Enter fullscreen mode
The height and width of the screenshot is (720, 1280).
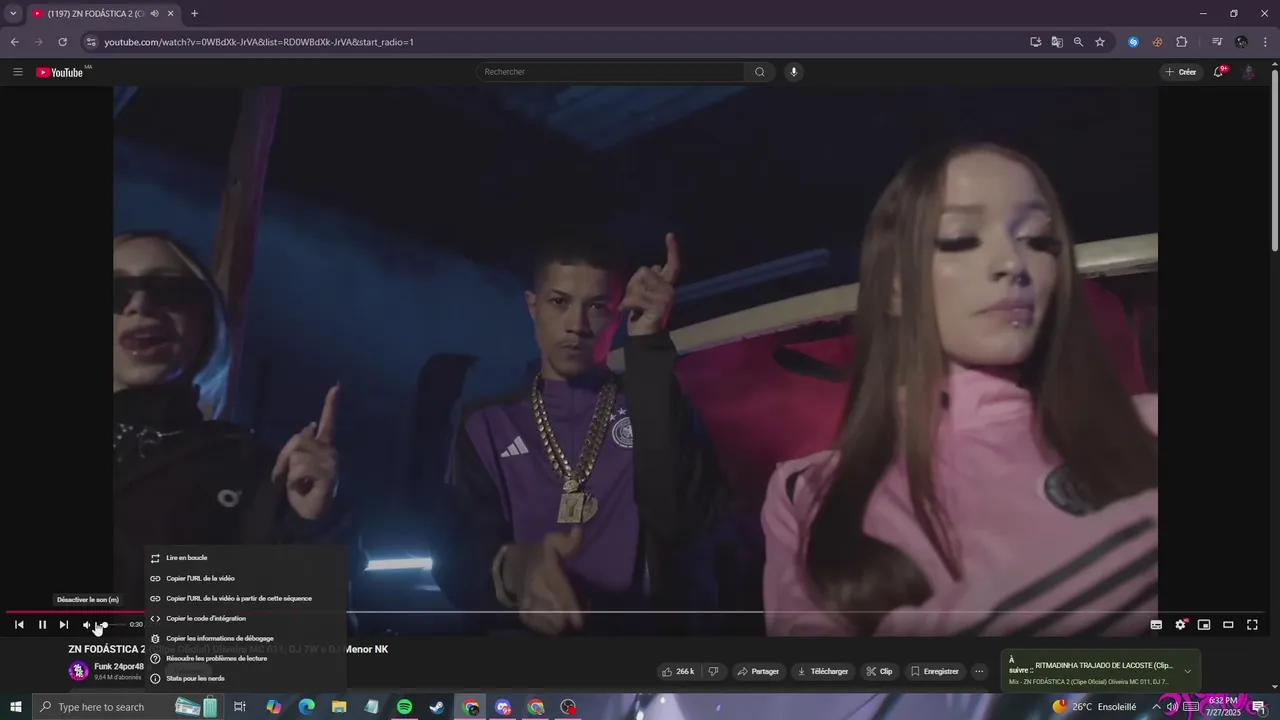click(x=1252, y=625)
